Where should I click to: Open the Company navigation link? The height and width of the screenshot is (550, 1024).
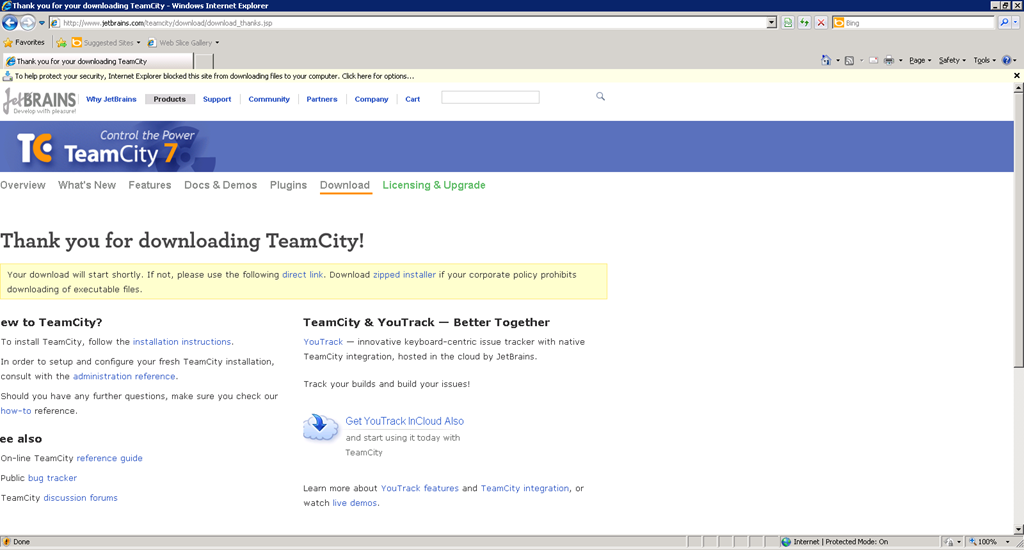[x=372, y=99]
